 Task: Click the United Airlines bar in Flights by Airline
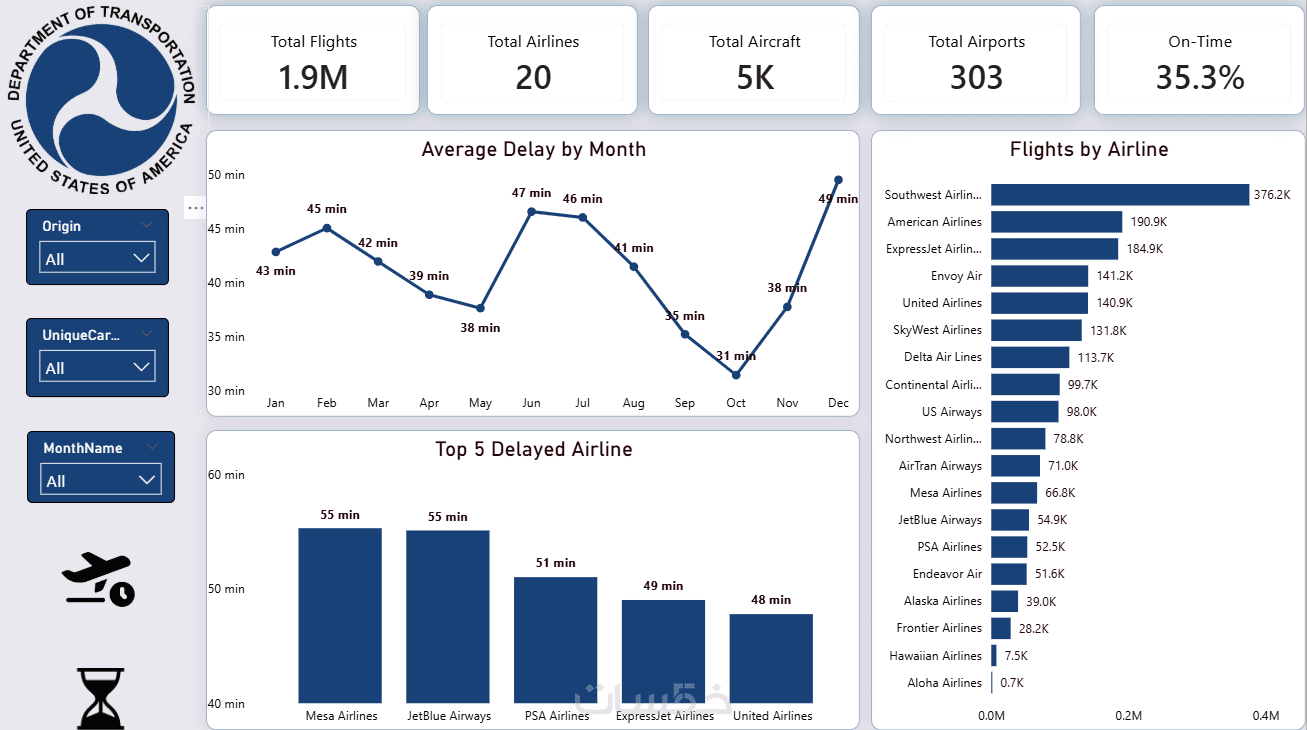(x=1039, y=303)
